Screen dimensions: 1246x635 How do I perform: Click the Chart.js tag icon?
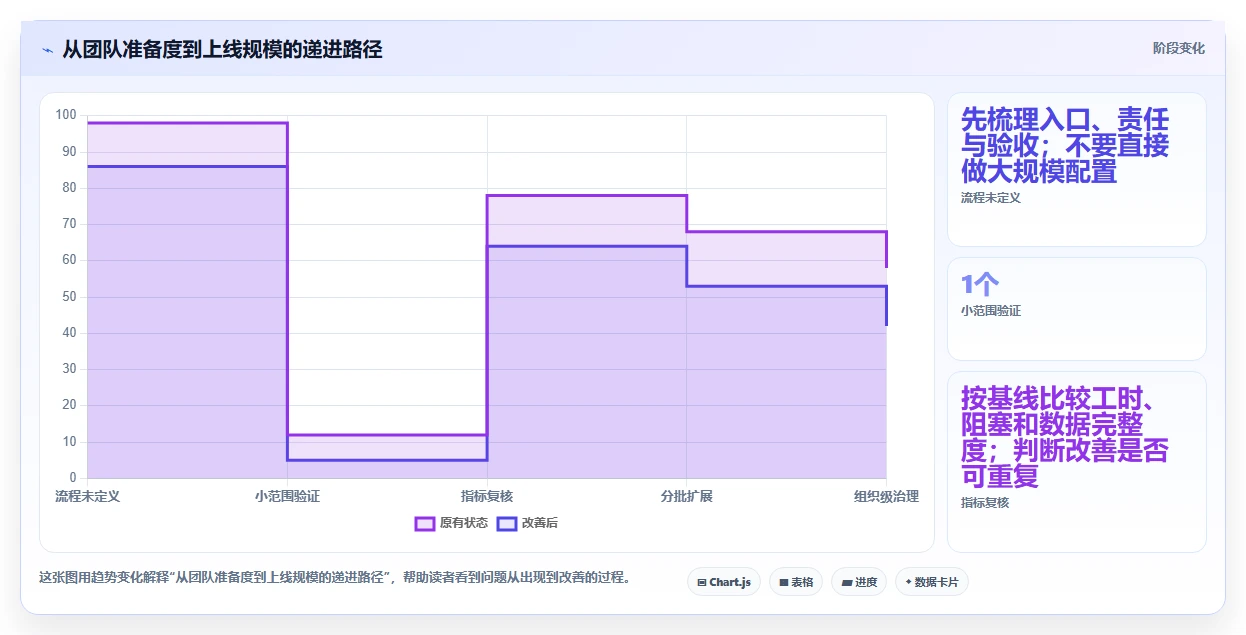[x=702, y=582]
